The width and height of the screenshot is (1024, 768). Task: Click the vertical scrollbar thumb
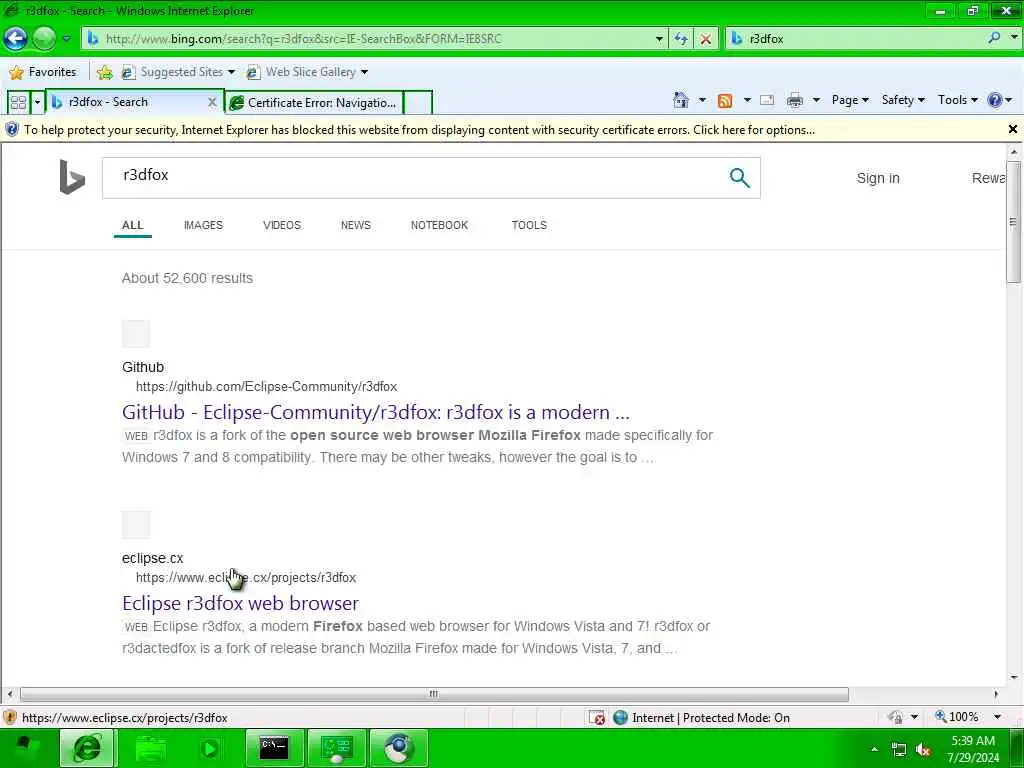point(1013,222)
